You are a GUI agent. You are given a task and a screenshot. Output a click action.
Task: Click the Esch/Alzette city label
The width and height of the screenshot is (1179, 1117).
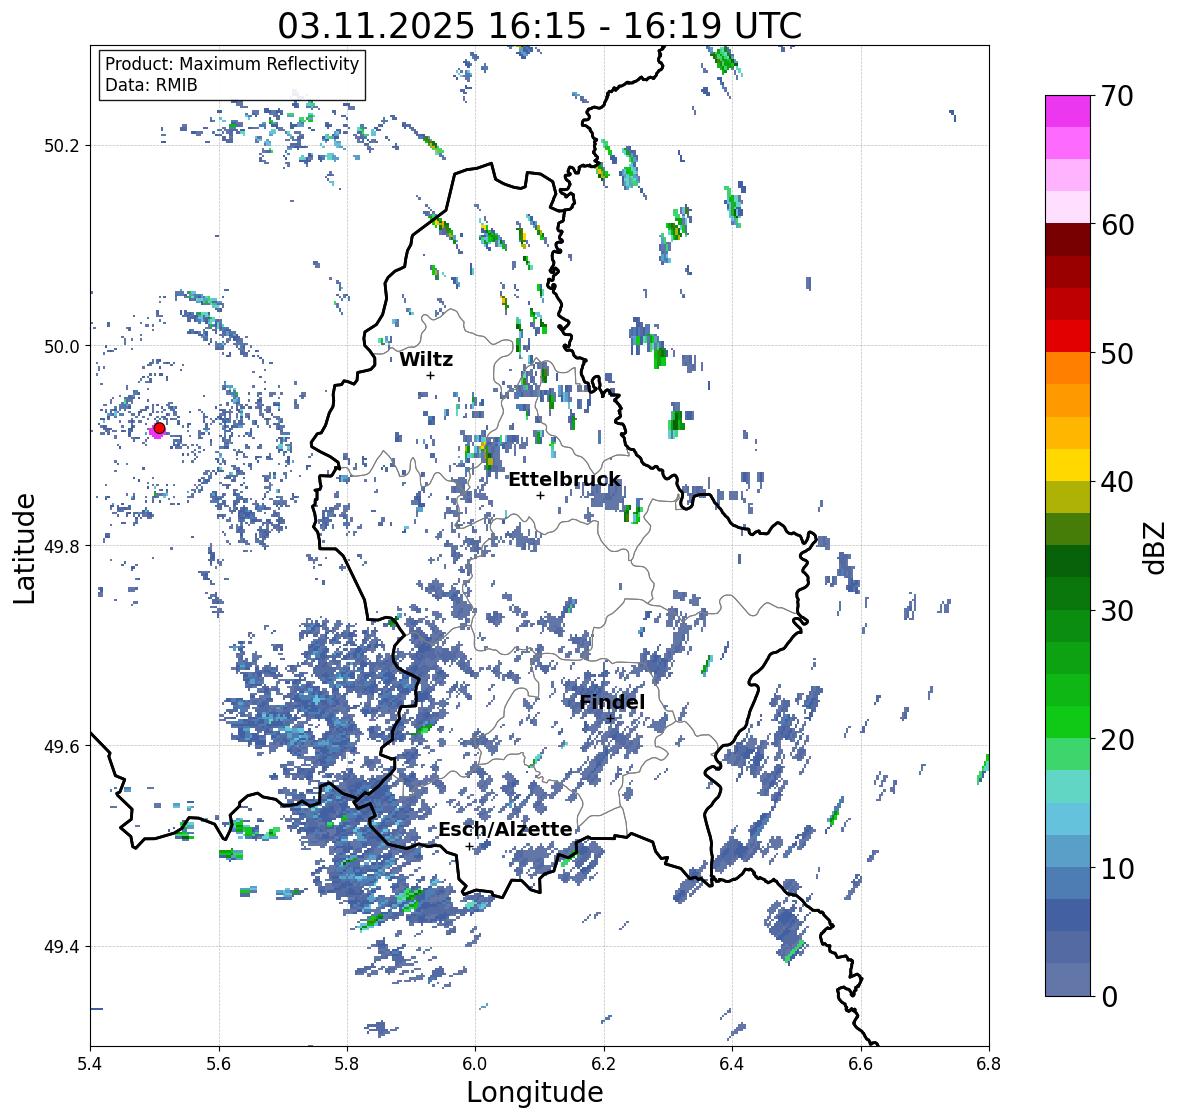coord(505,829)
